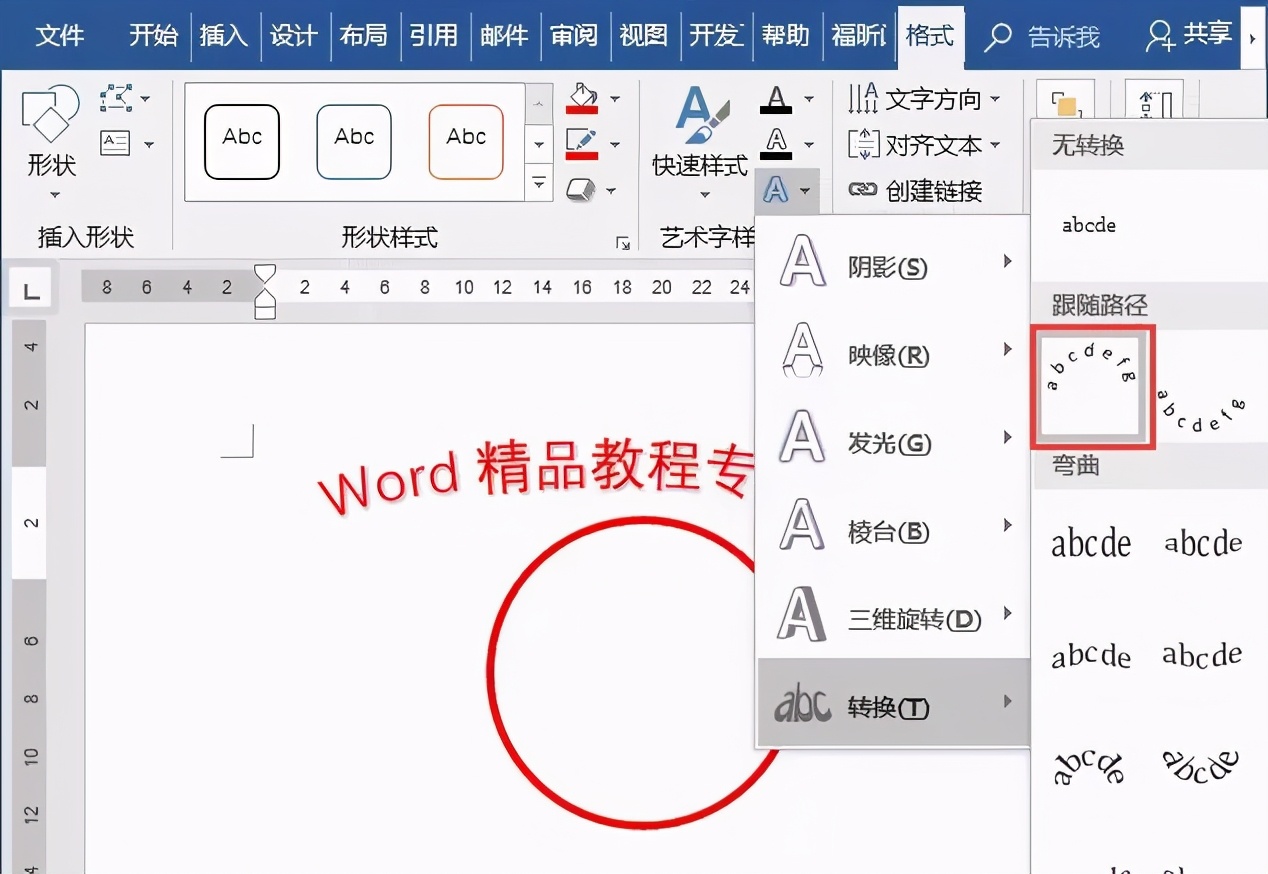This screenshot has height=874, width=1268.
Task: Select the abcde no transform option
Action: coord(1089,225)
